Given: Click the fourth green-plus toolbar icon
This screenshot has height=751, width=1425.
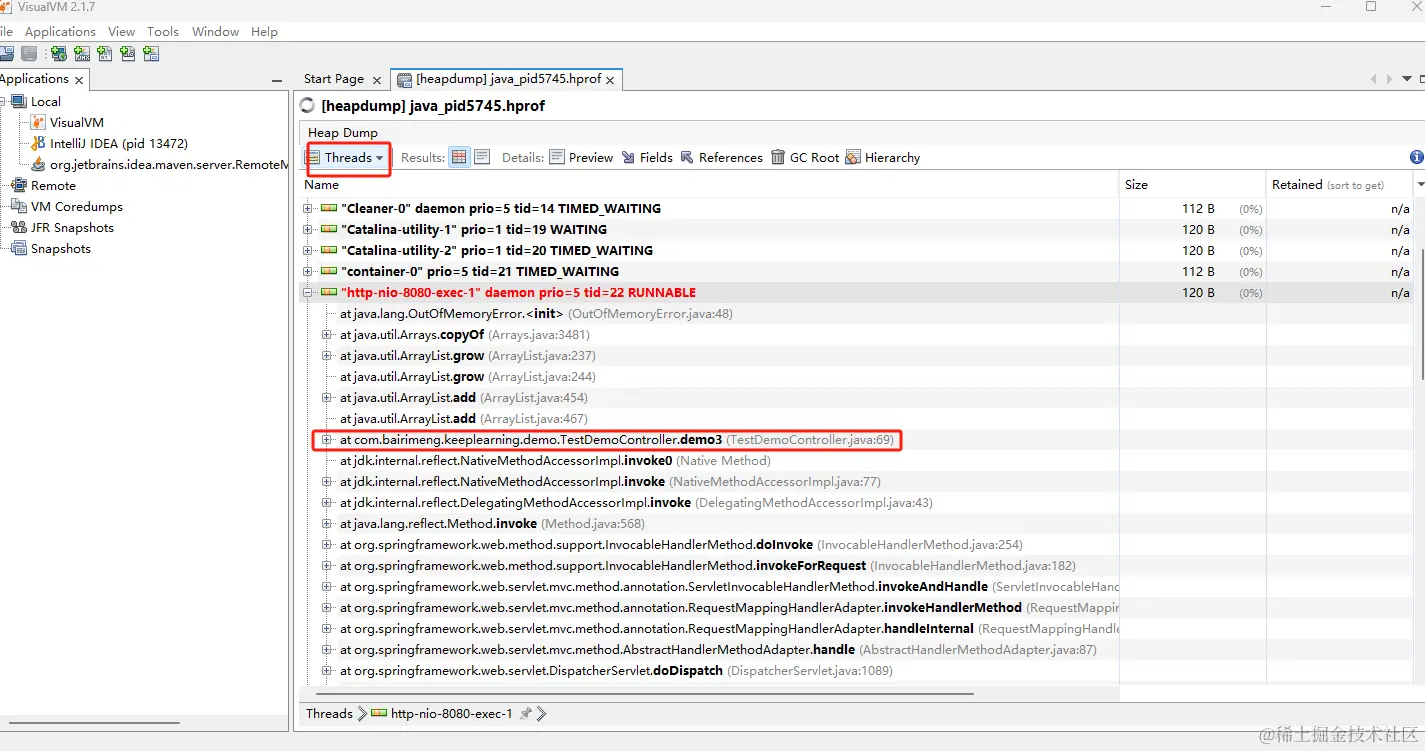Looking at the screenshot, I should click(128, 54).
